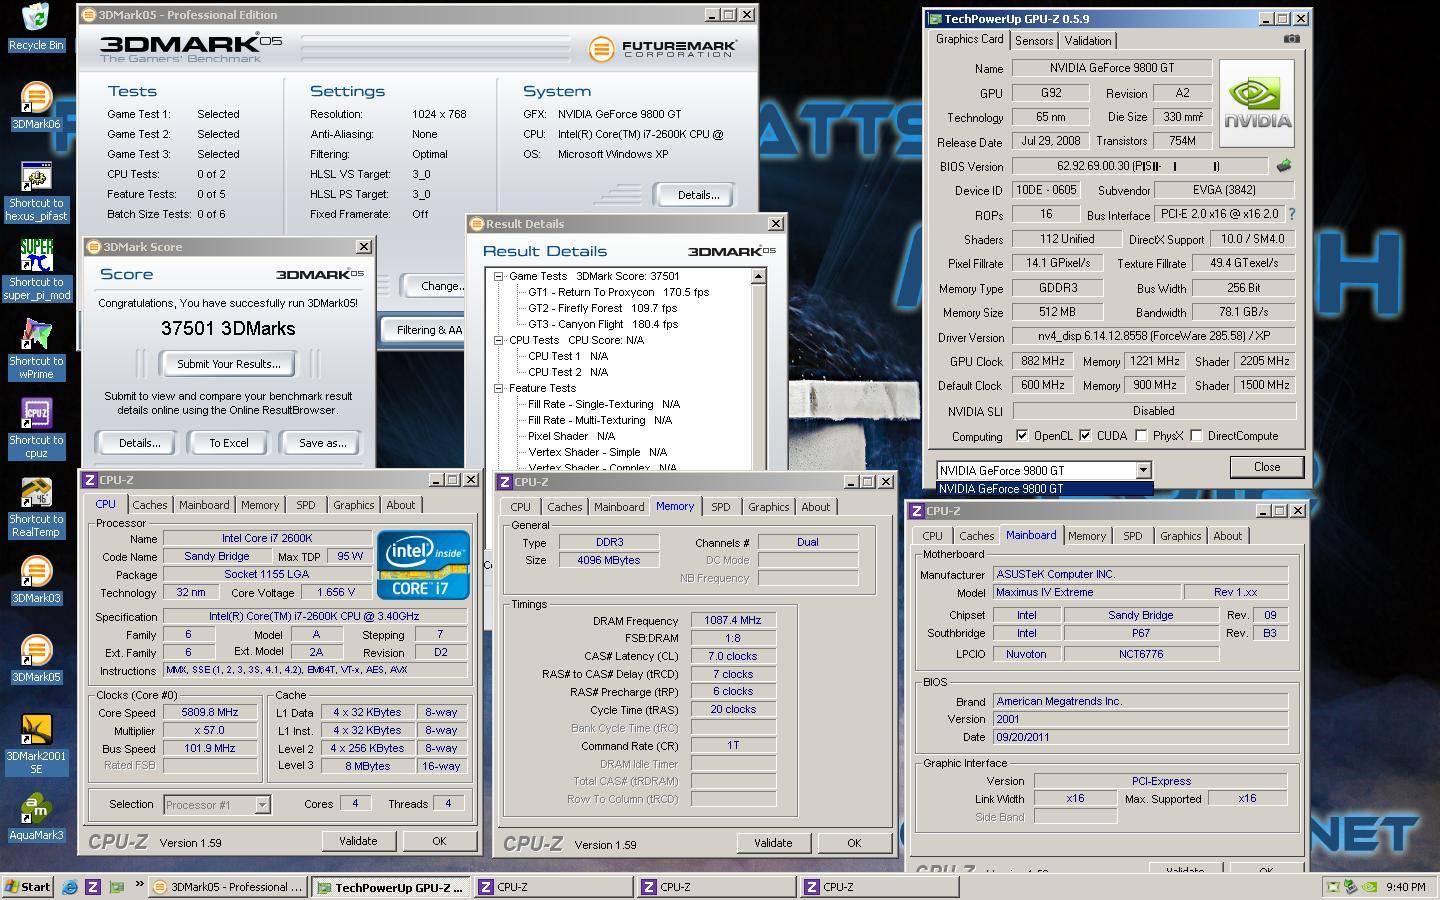Open the GPU selection dropdown in GPU-Z
The height and width of the screenshot is (900, 1440).
pyautogui.click(x=1143, y=470)
